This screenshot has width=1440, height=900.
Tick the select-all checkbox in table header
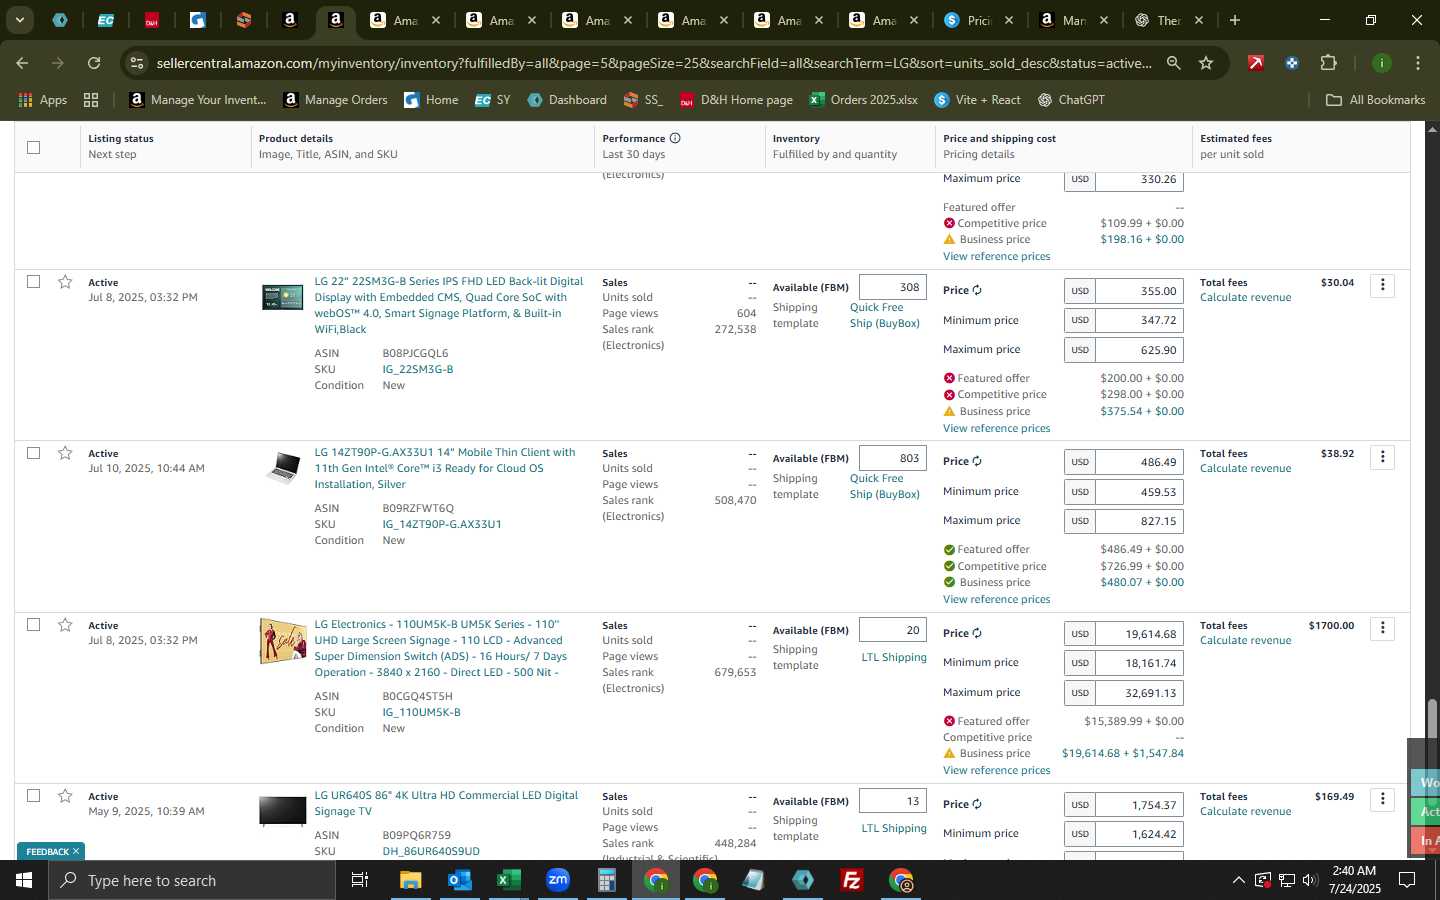point(33,147)
